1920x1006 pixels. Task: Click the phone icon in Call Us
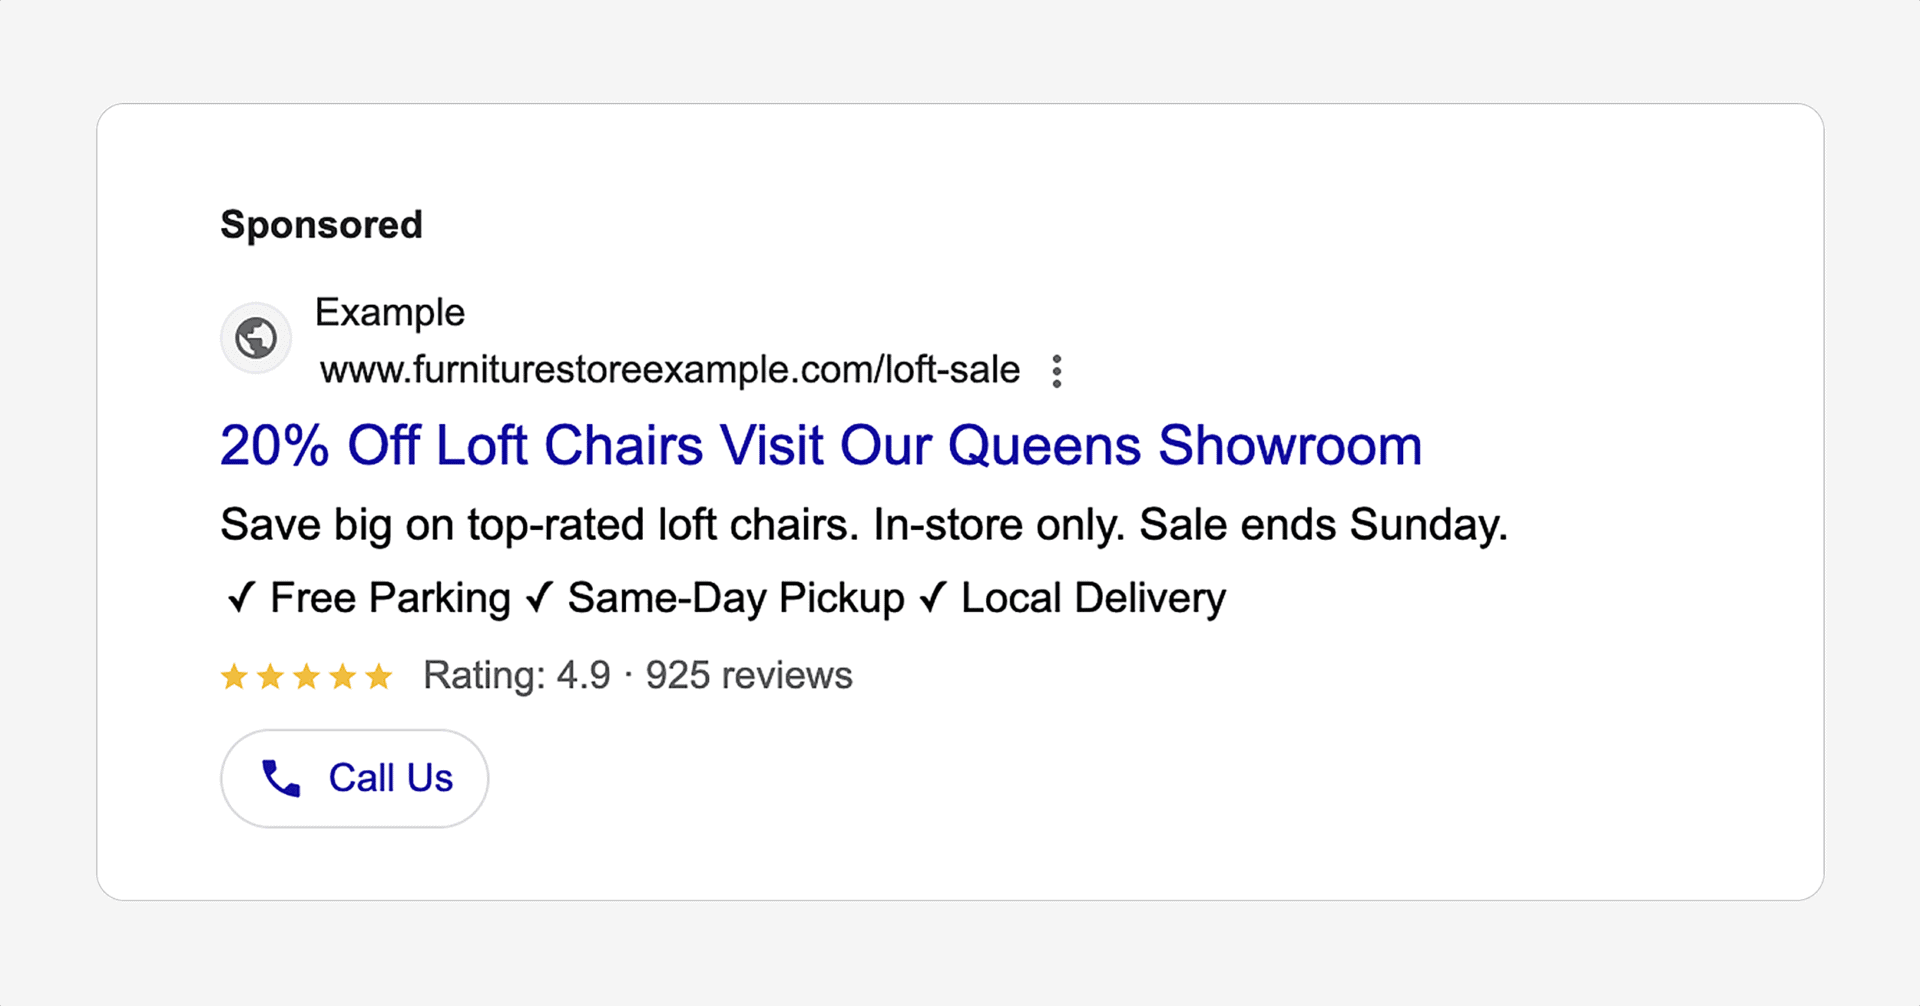pos(281,778)
